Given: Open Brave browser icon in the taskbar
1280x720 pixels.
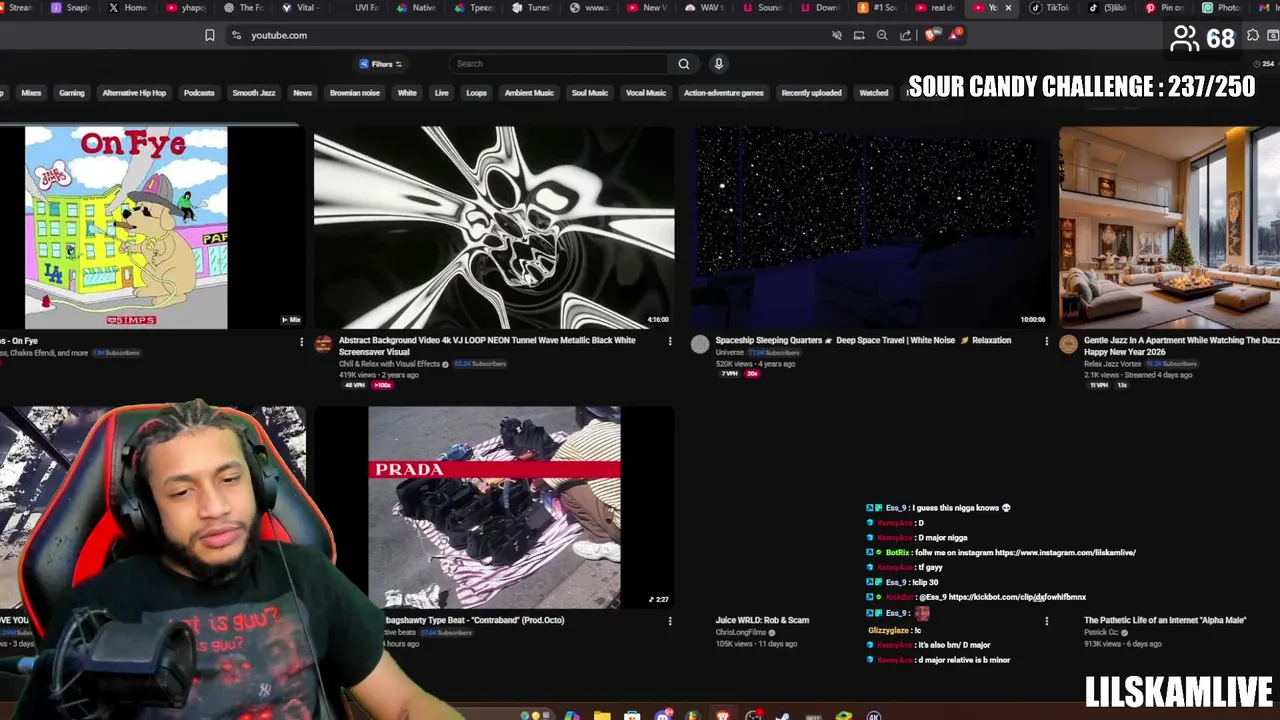Looking at the screenshot, I should 723,716.
